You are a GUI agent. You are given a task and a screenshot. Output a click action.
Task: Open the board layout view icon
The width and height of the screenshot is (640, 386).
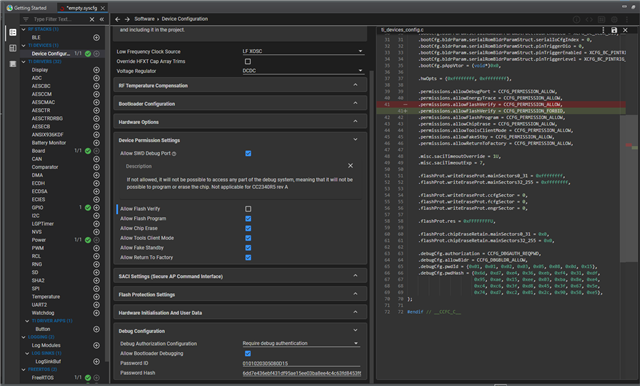coord(13,48)
